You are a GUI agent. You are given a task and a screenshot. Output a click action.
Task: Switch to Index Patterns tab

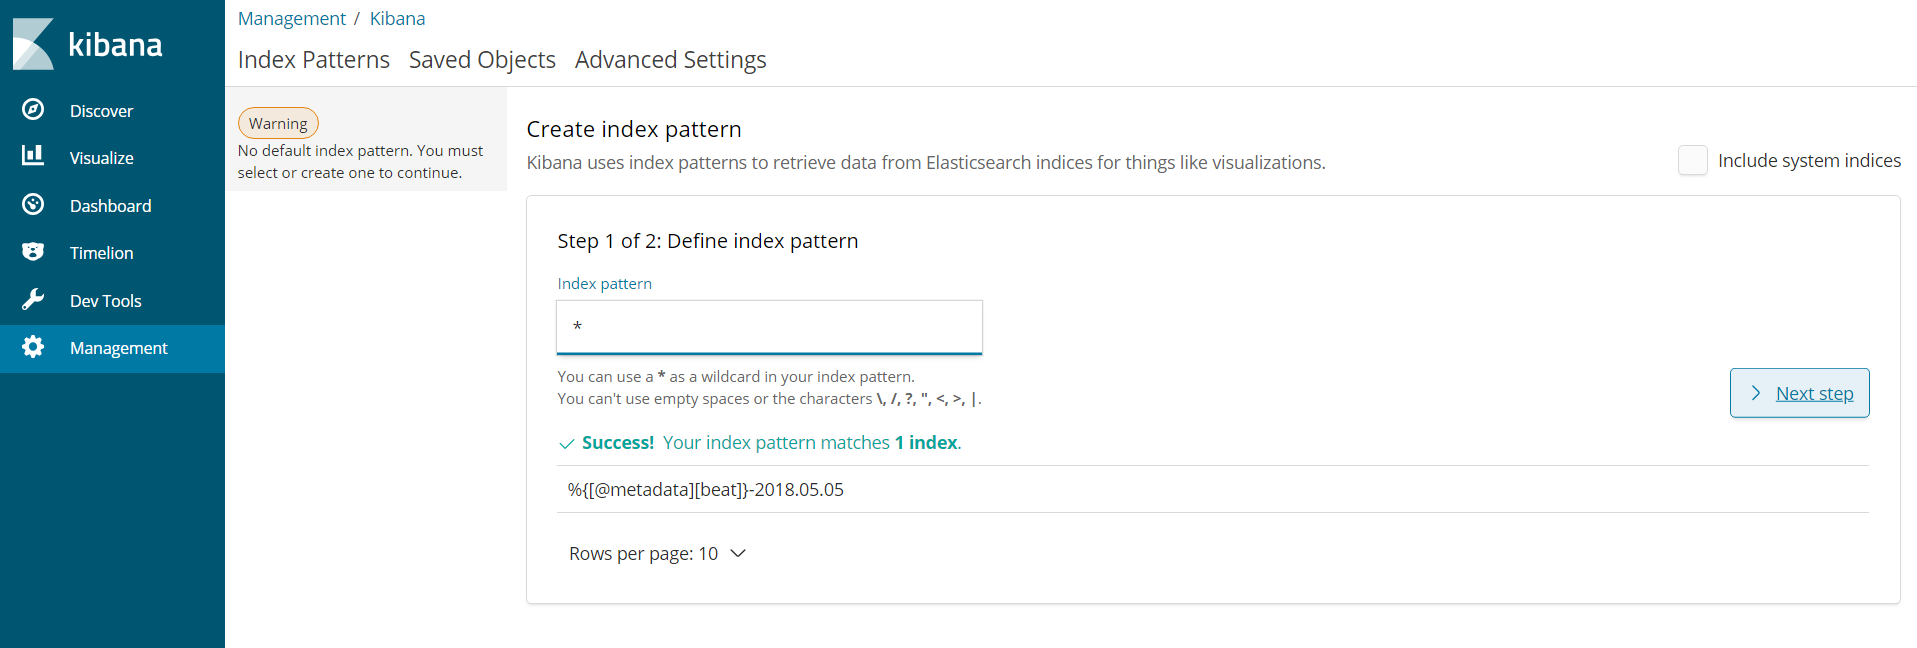314,60
